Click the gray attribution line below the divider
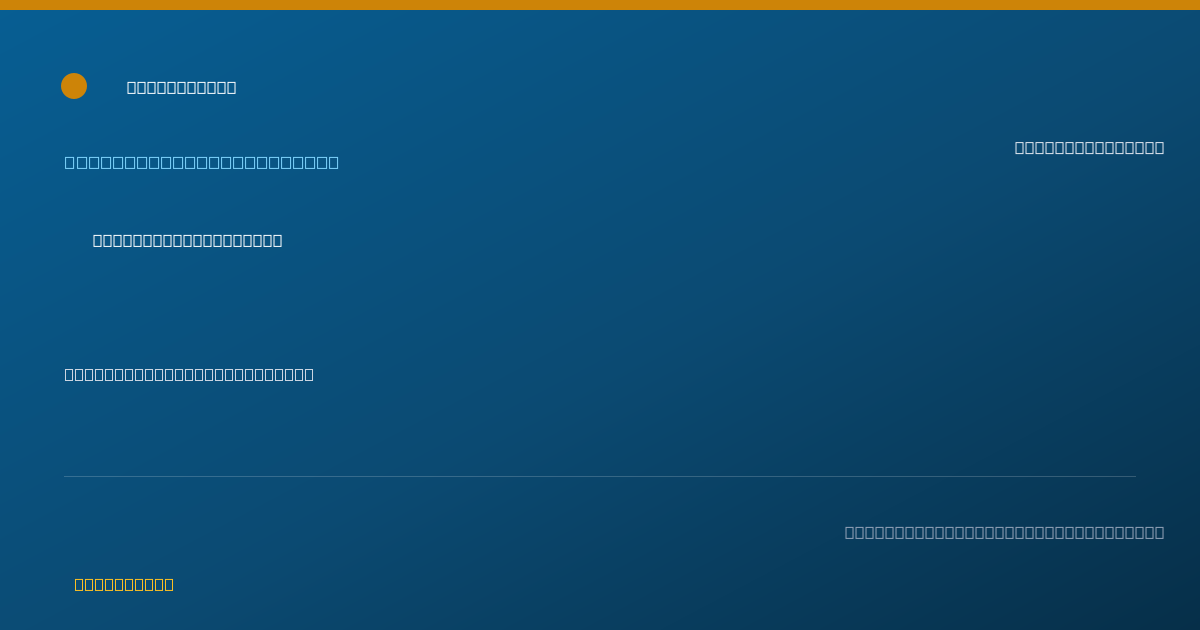 tap(1004, 532)
